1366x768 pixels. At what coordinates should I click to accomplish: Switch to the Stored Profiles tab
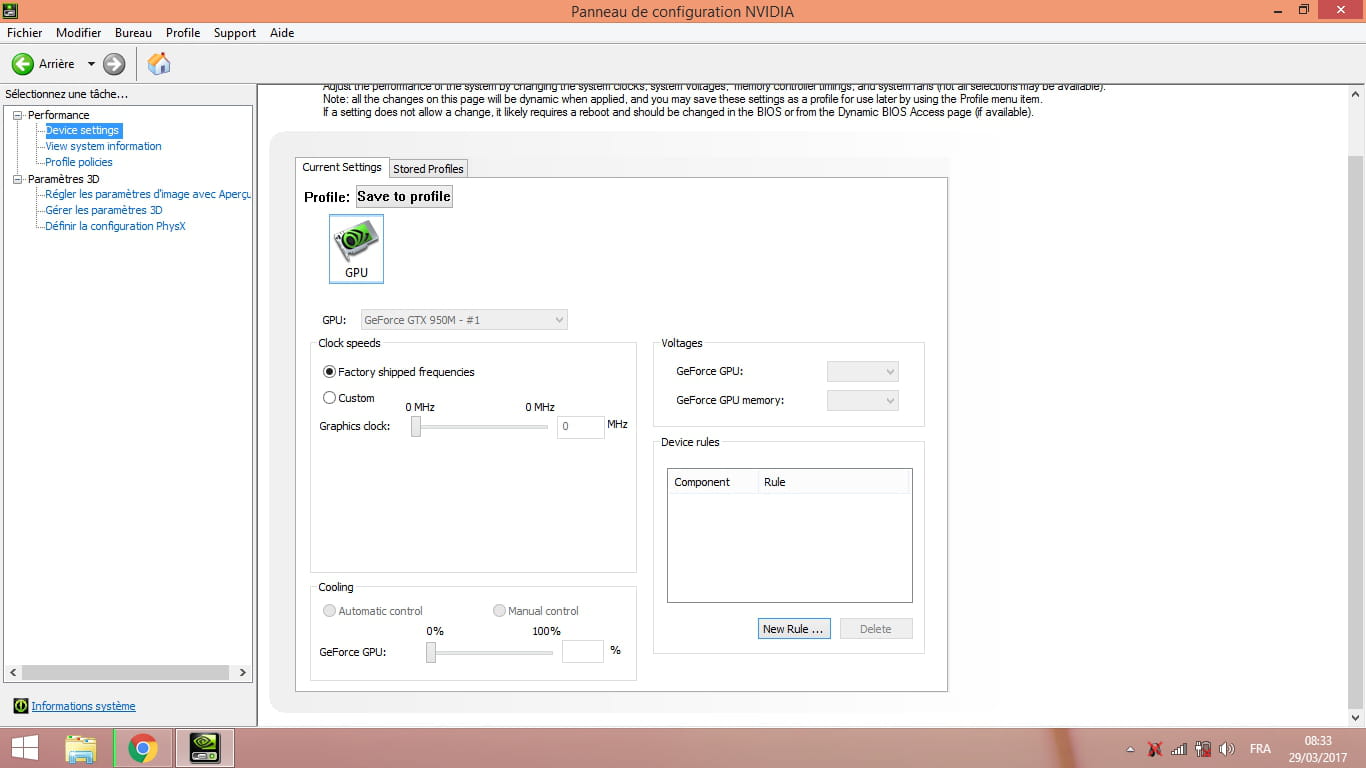[x=428, y=169]
